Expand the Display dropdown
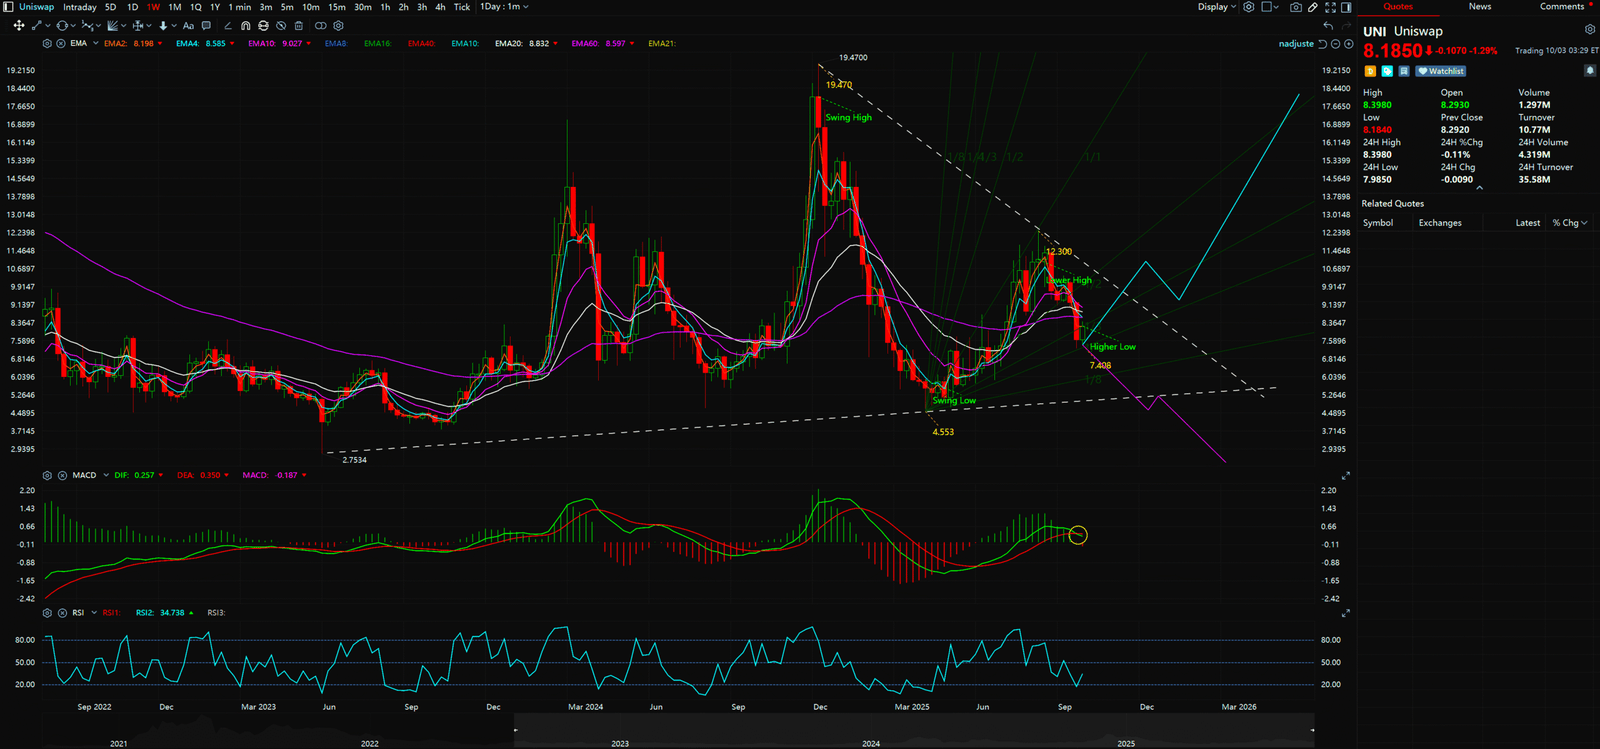 [x=1217, y=7]
